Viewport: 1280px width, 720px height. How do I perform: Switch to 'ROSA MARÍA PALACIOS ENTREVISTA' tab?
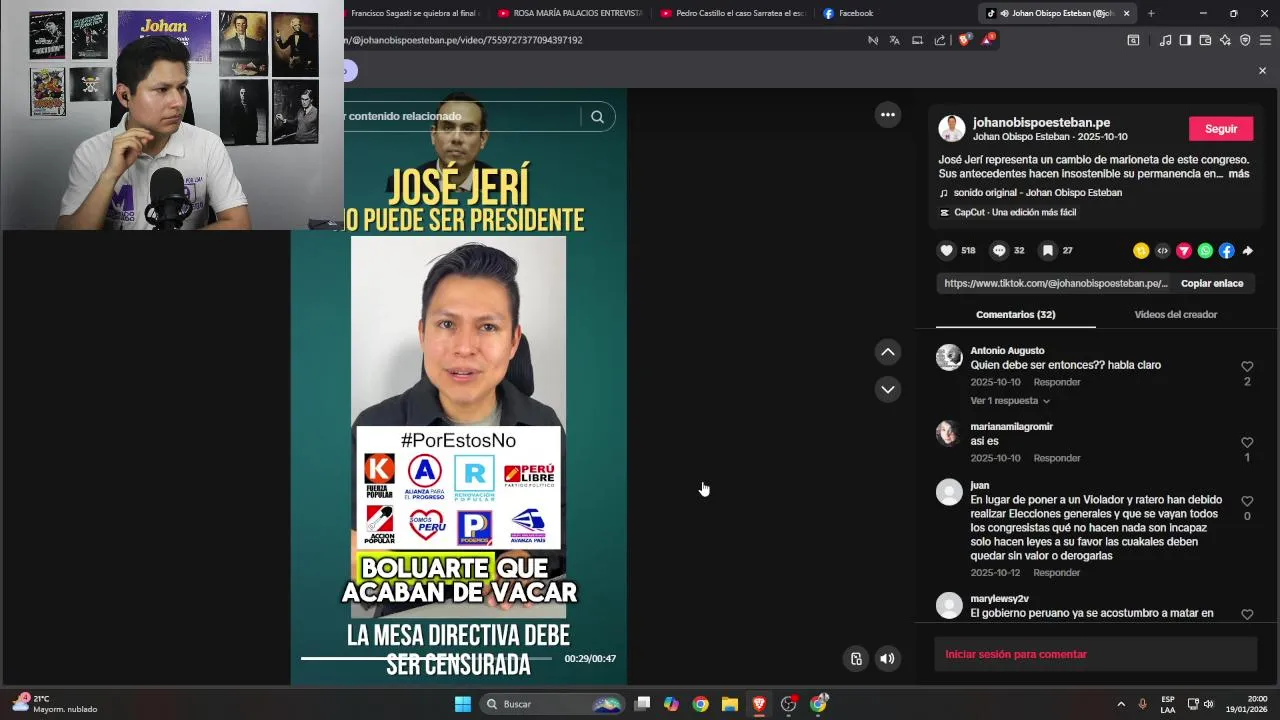[570, 13]
